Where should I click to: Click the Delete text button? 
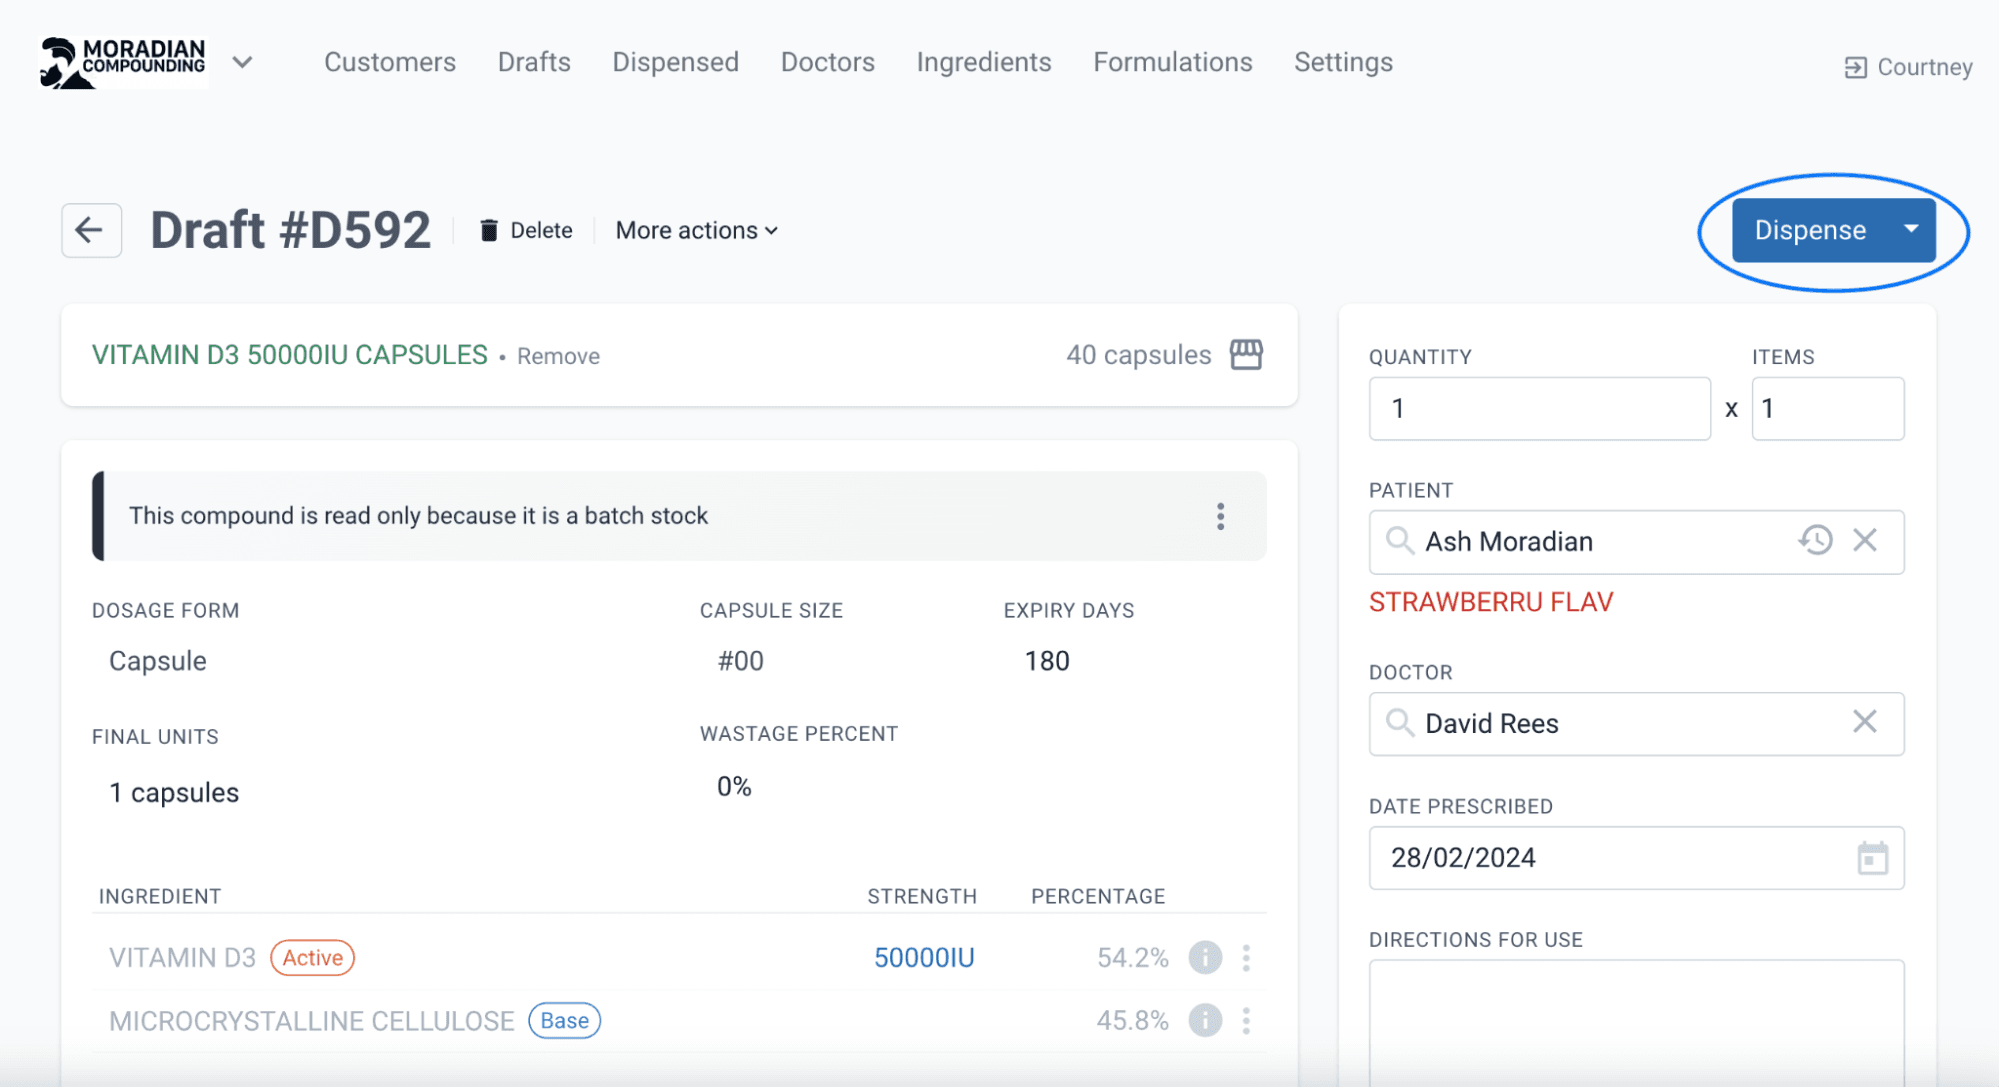541,230
